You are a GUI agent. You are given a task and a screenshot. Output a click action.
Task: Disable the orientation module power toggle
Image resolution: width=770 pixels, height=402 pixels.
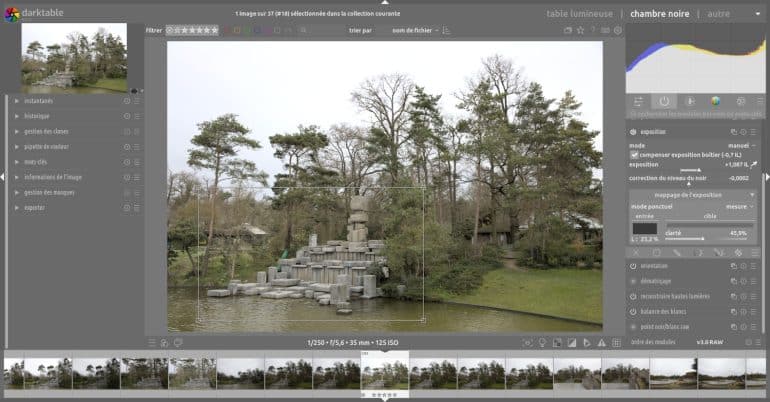tap(634, 267)
